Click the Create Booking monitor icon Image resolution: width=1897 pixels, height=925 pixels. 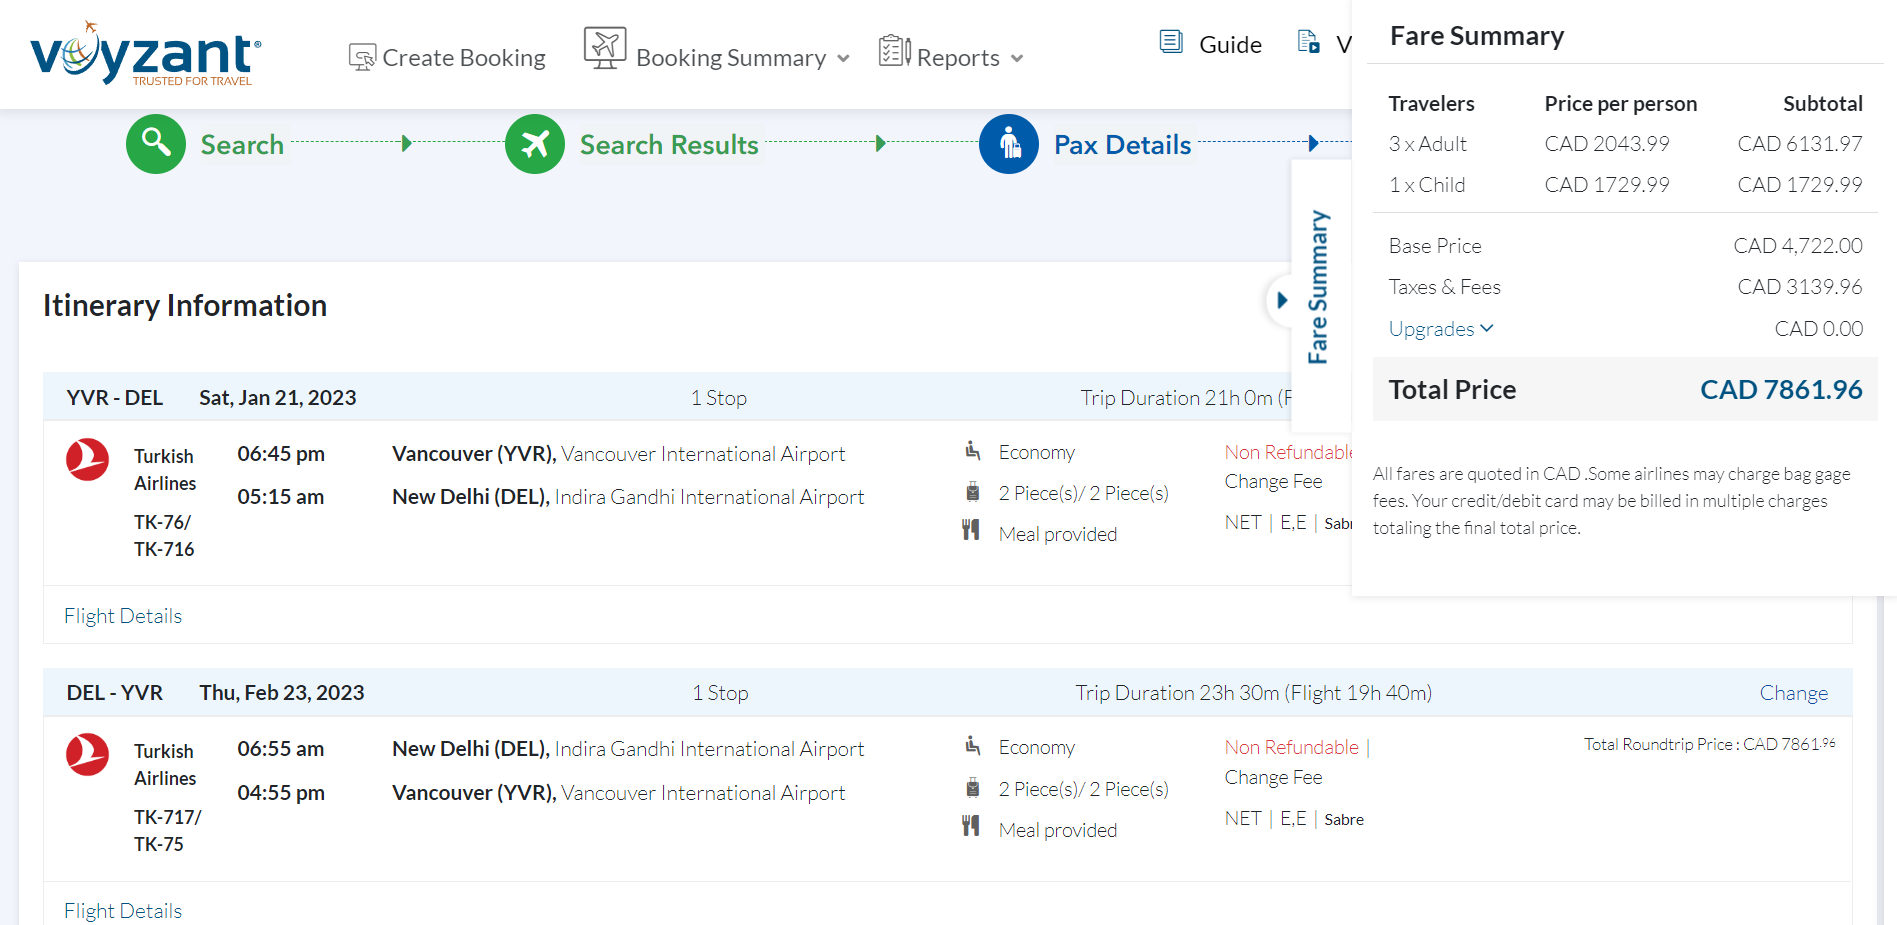(x=362, y=57)
